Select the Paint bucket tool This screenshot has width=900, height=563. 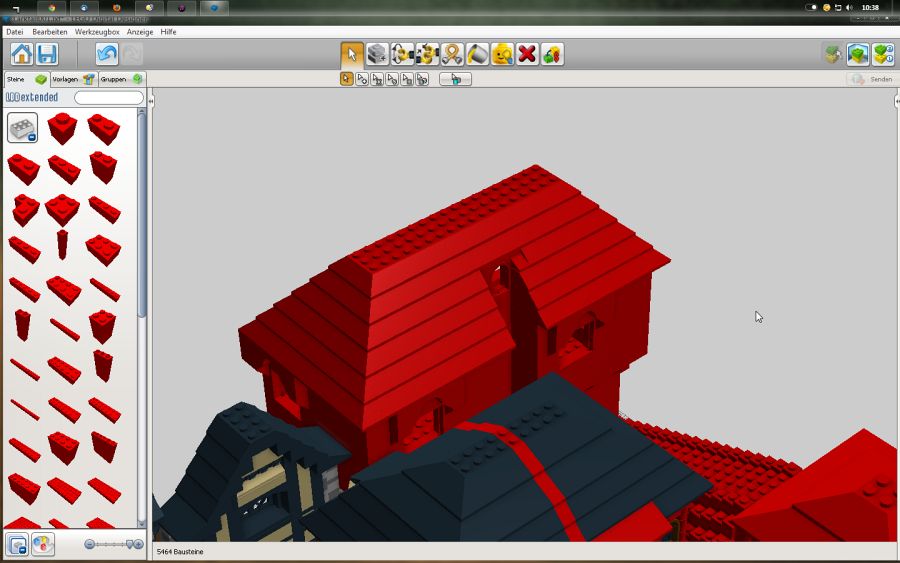477,54
